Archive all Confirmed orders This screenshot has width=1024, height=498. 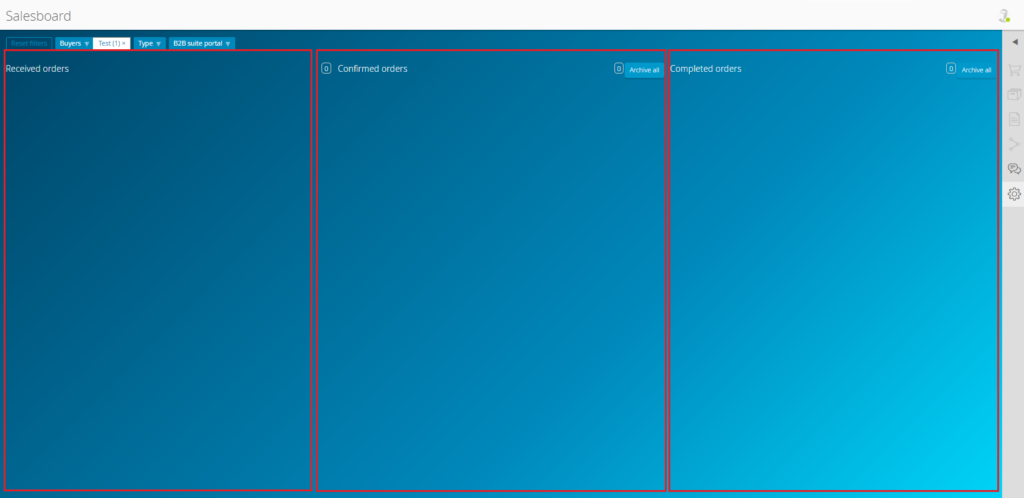[x=645, y=70]
